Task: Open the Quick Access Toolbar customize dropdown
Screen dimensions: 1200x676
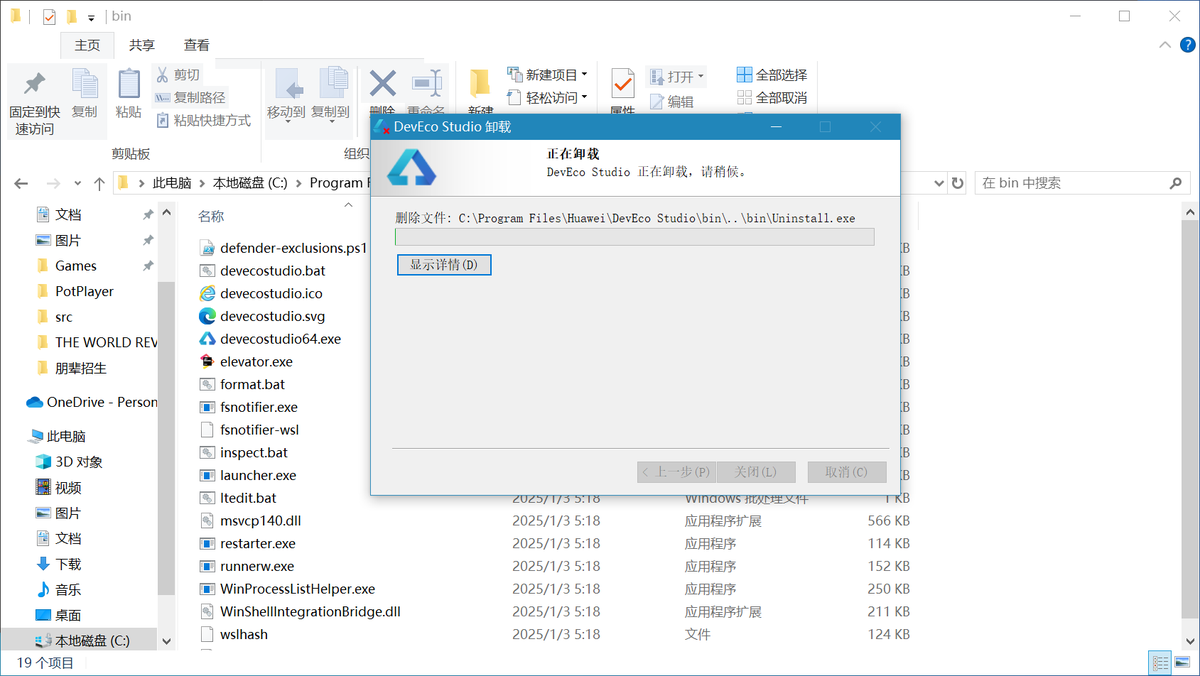Action: pos(91,17)
